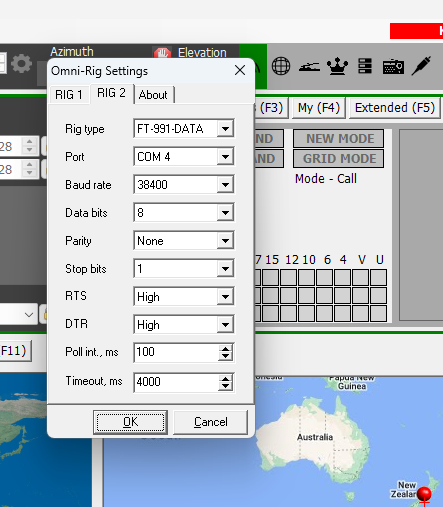Screen dimensions: 443x507
Task: Open the gear settings icon beside Azimuth
Action: tap(21, 63)
